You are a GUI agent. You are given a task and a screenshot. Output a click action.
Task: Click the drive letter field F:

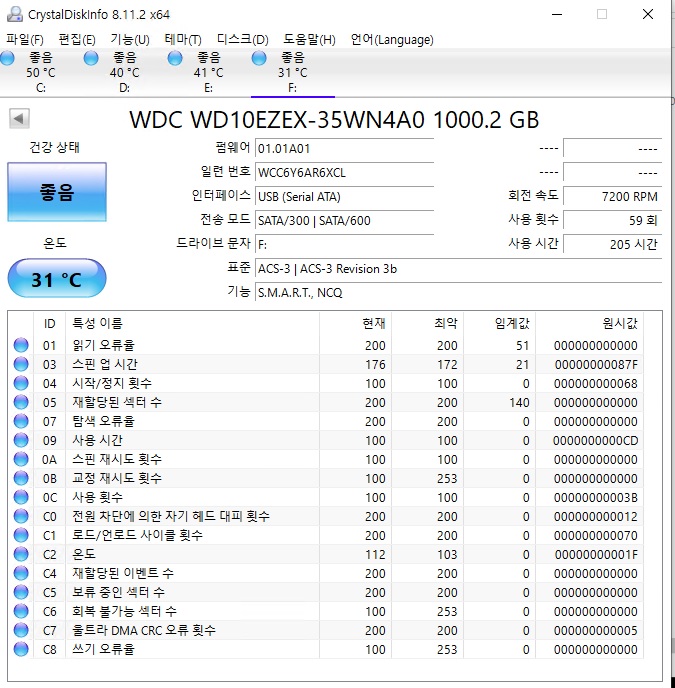pyautogui.click(x=345, y=244)
